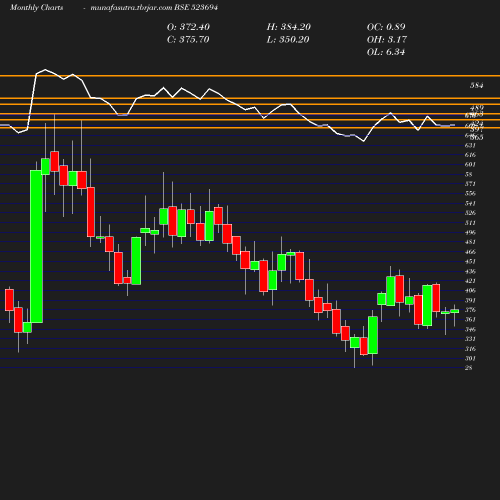
Task: Click the '421' price axis label
Action: tap(470, 281)
